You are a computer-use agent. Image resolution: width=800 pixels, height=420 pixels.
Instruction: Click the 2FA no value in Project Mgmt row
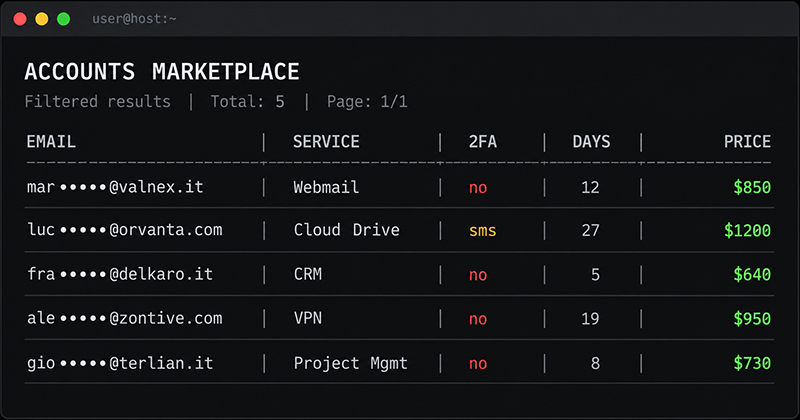coord(478,363)
